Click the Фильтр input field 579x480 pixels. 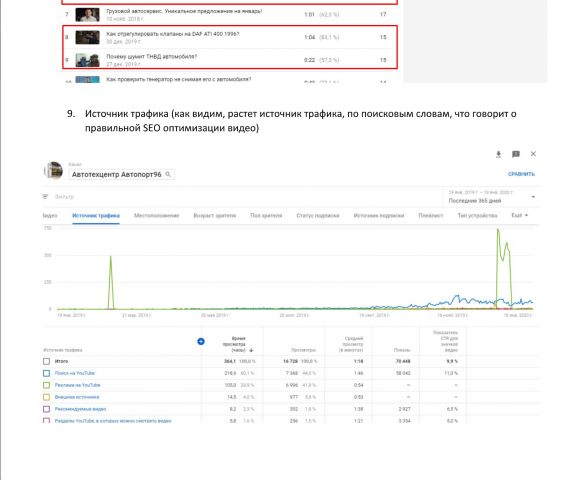coord(64,197)
